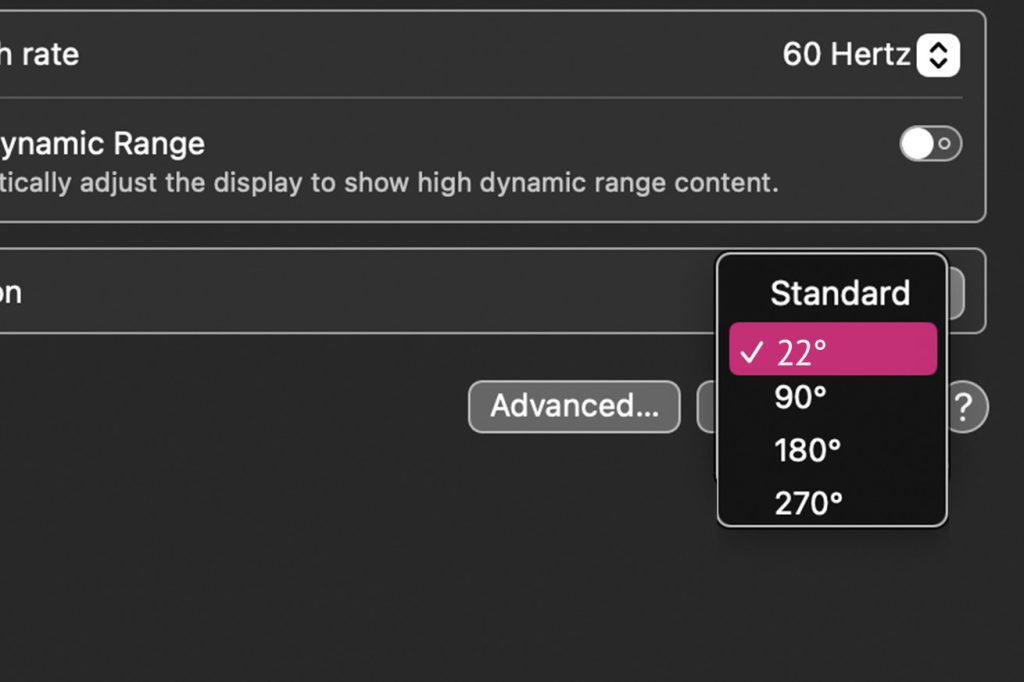Click the Dynamic Range heading text
1024x682 pixels.
click(102, 144)
